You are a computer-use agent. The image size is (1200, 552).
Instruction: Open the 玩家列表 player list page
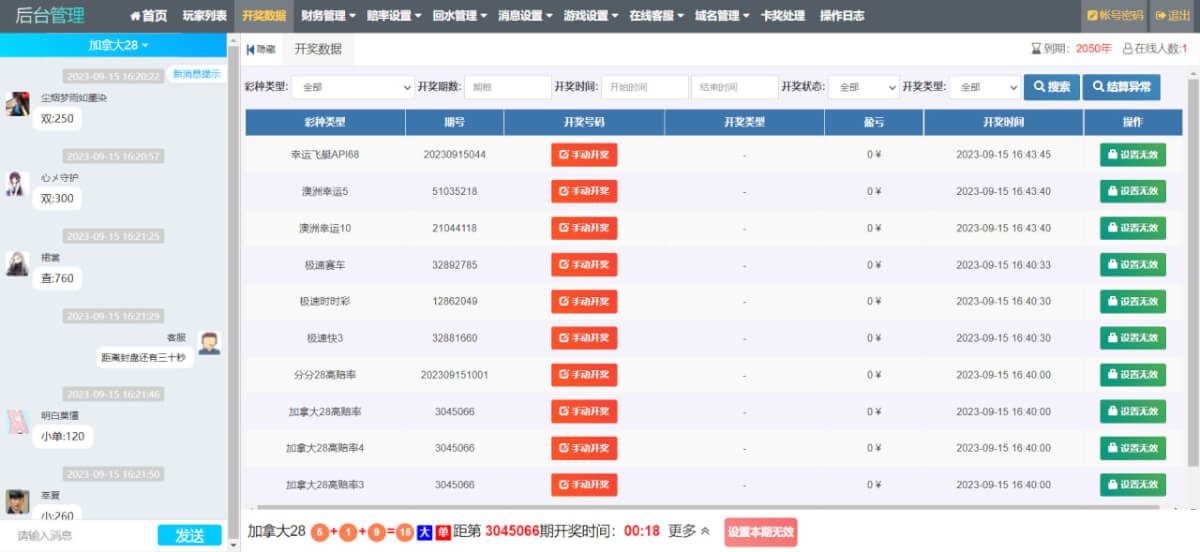204,16
